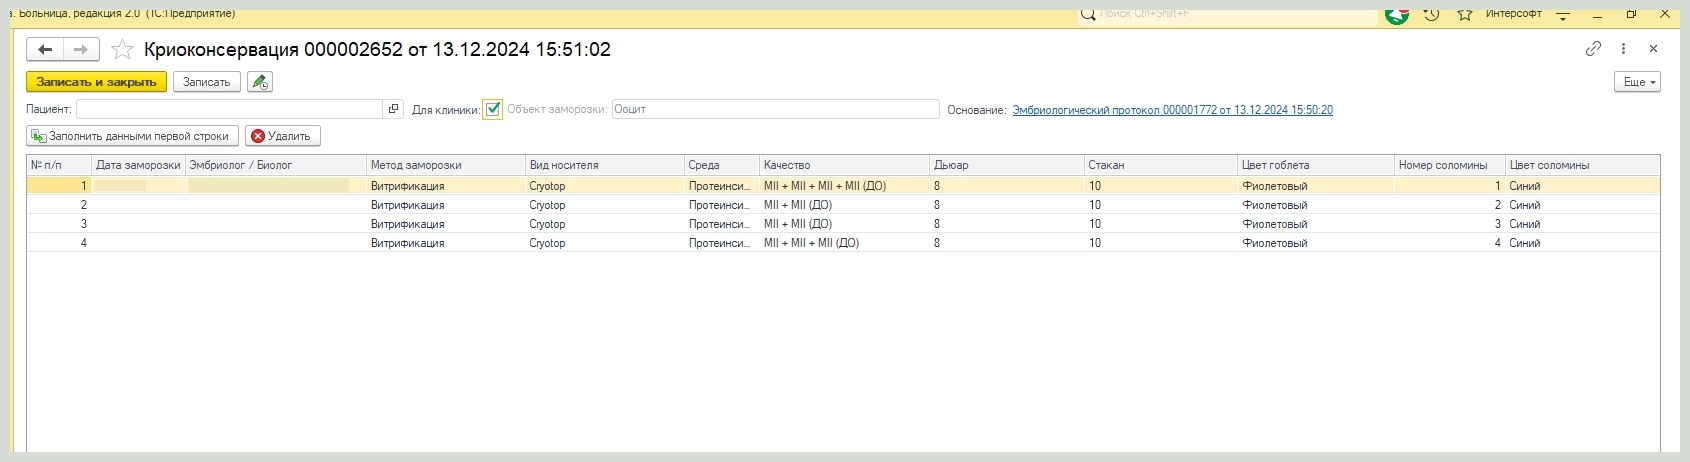Restore the application window size
Screen dimensions: 1690x462
coord(1632,14)
